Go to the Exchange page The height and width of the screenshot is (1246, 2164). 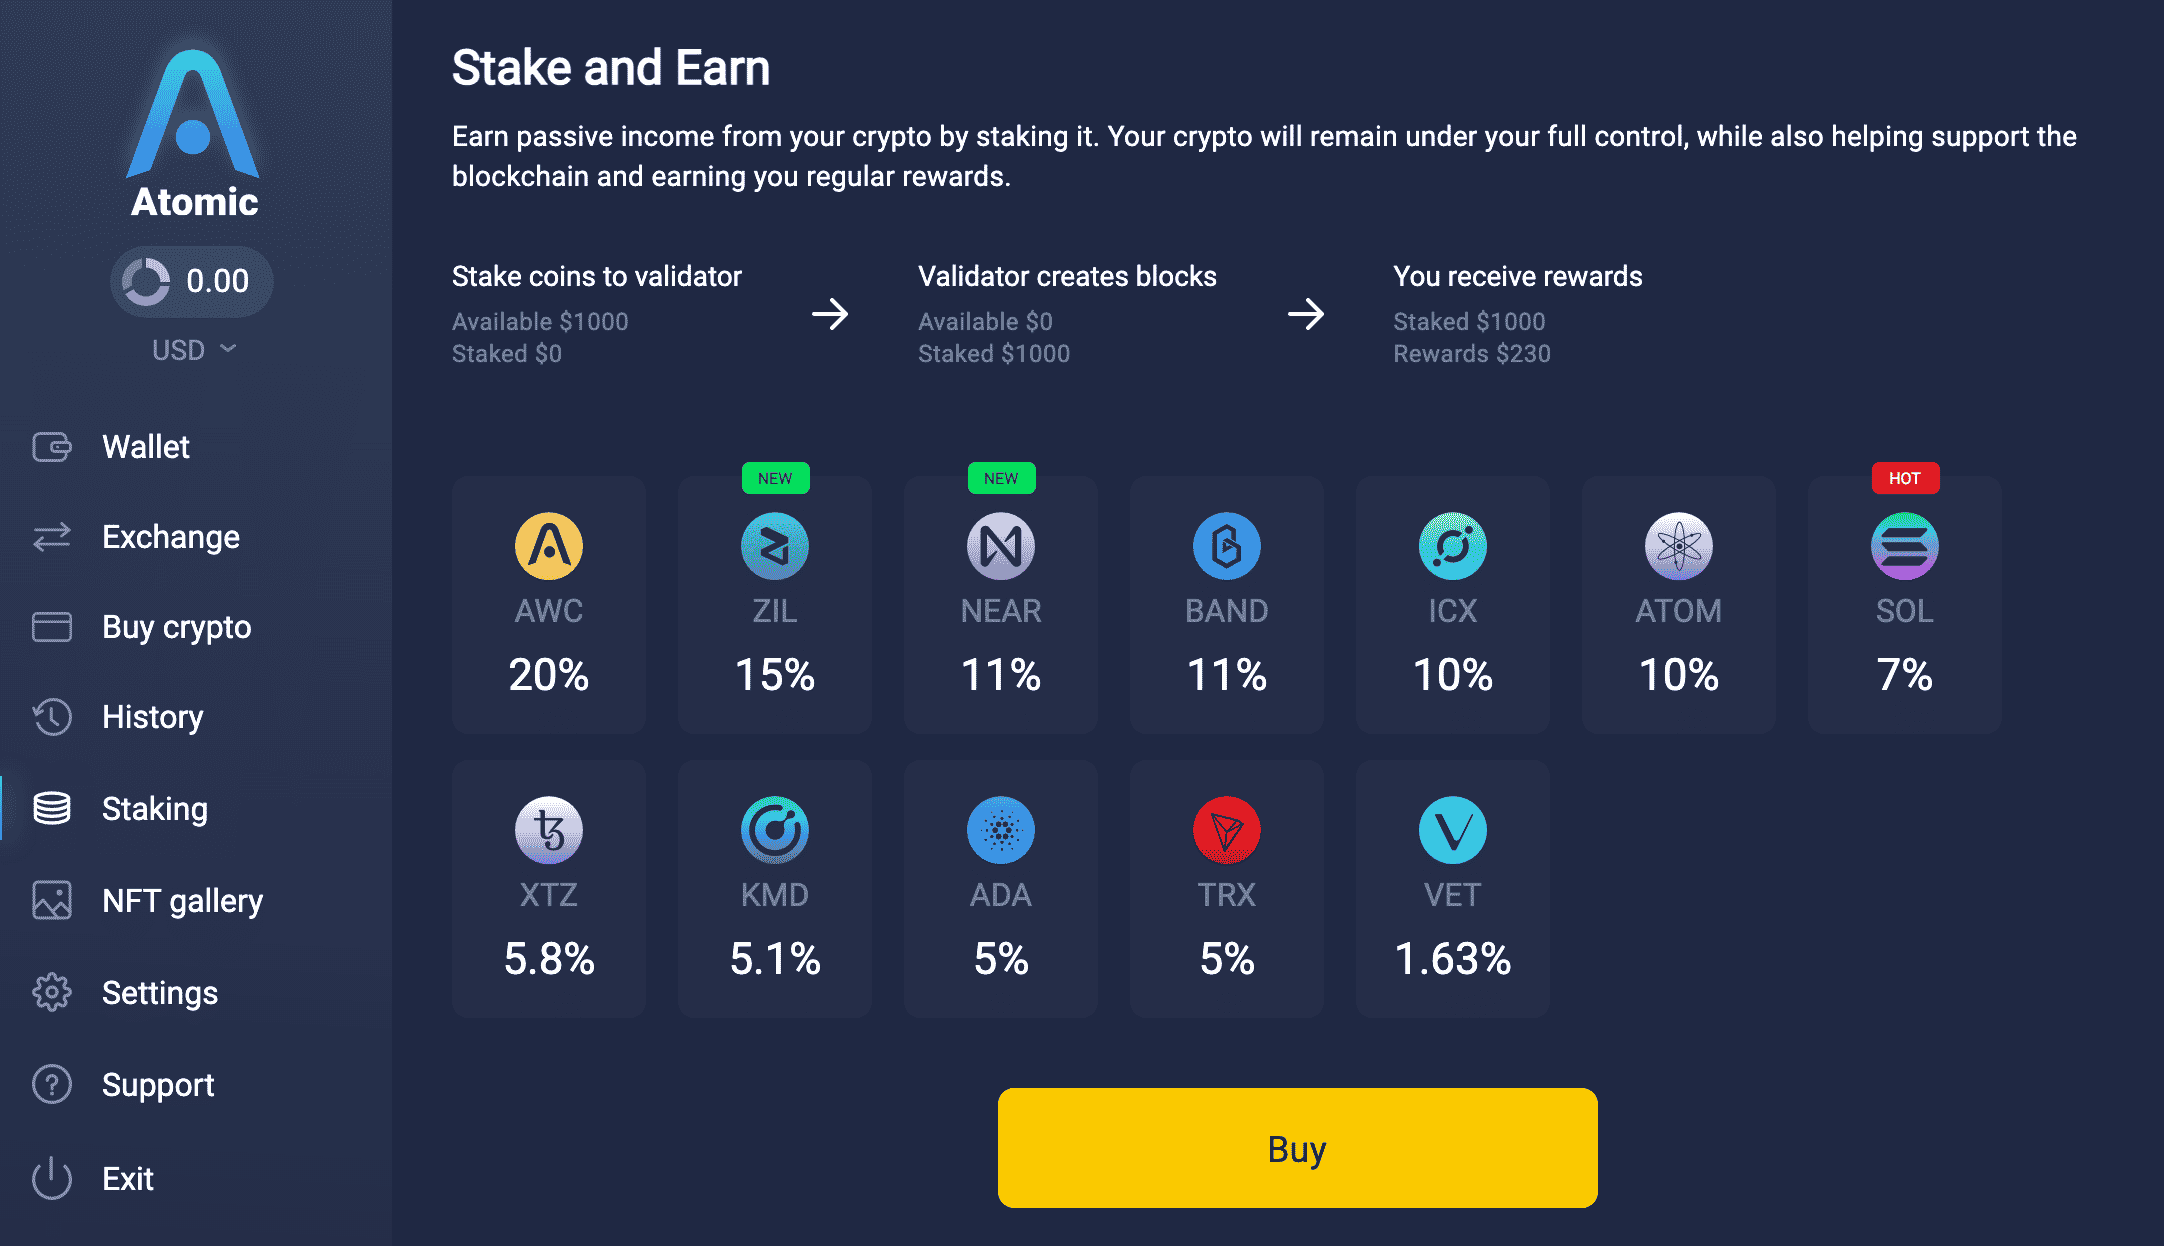coord(170,537)
